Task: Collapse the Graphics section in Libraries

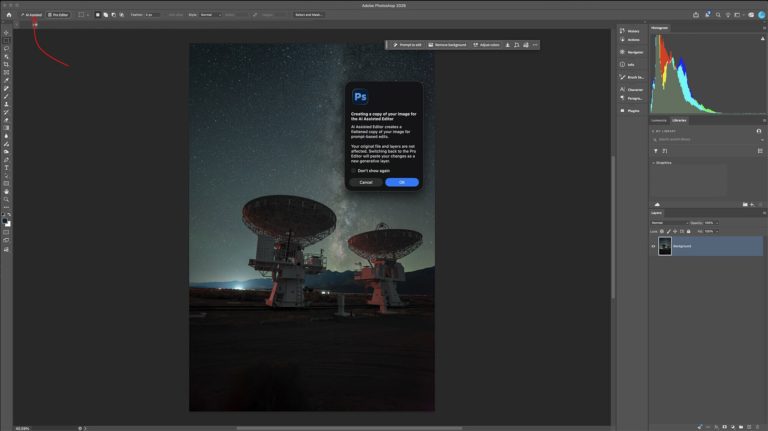Action: pos(653,163)
